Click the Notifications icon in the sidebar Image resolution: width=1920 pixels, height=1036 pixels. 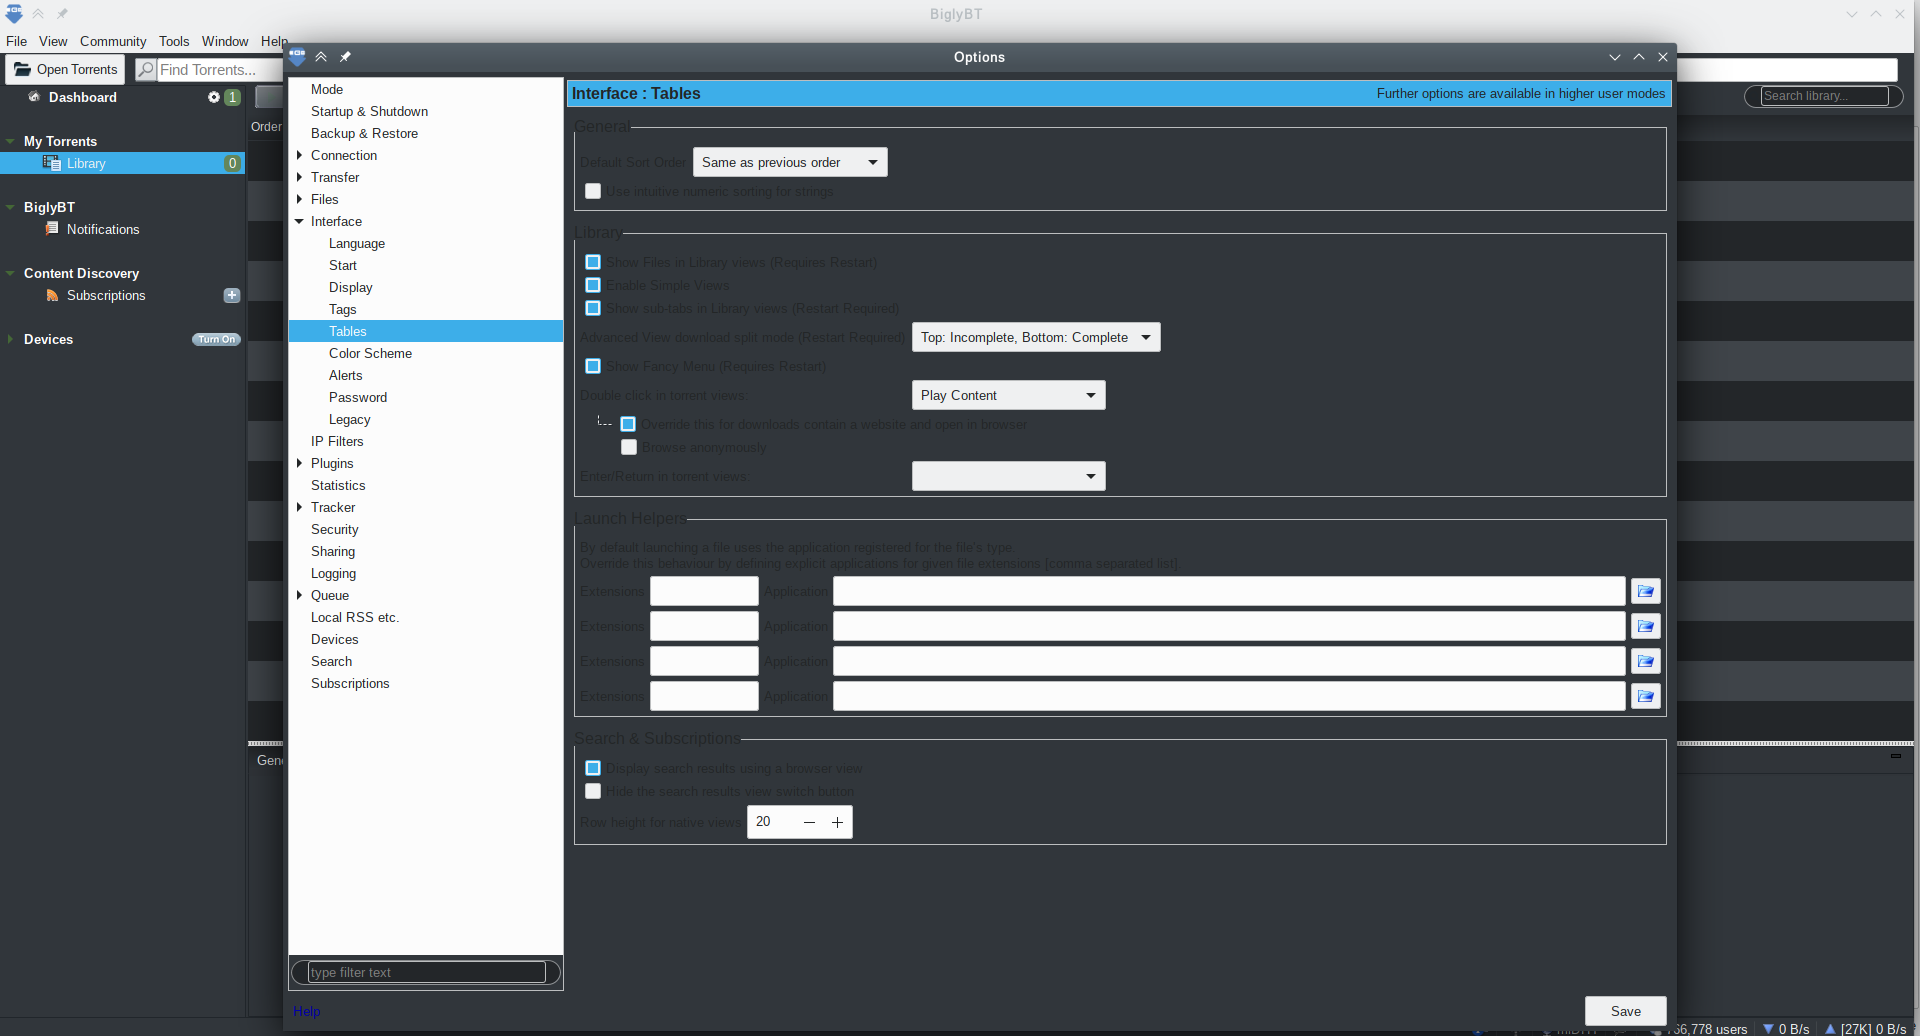(x=52, y=229)
